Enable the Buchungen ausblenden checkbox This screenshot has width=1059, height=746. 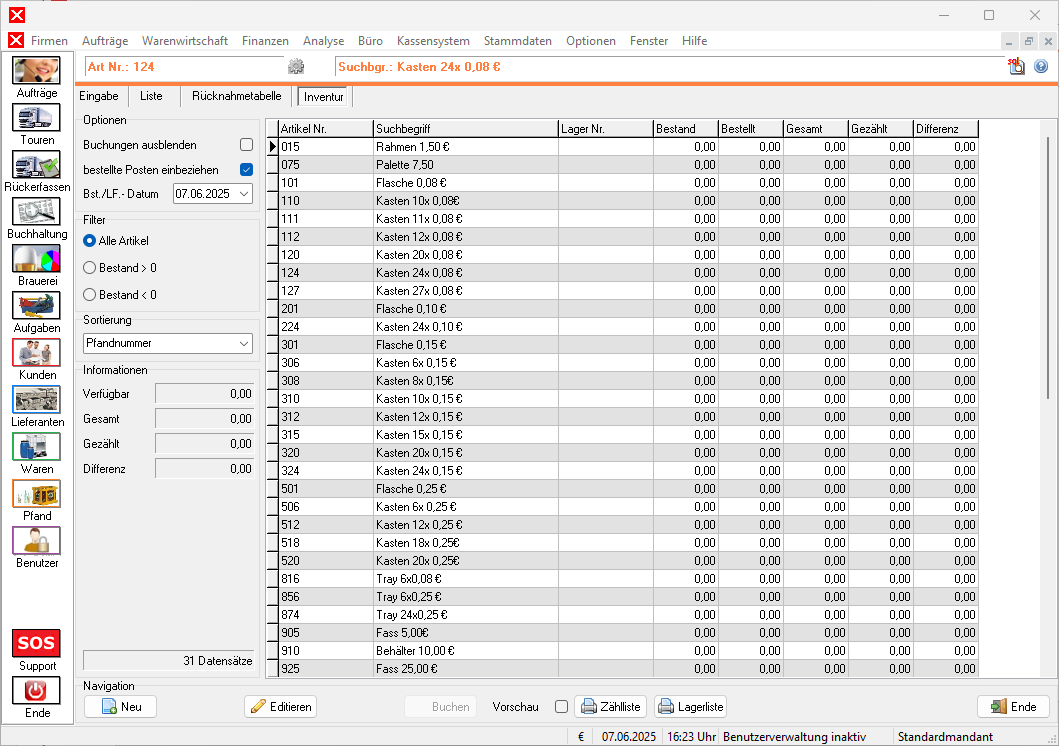pyautogui.click(x=246, y=145)
